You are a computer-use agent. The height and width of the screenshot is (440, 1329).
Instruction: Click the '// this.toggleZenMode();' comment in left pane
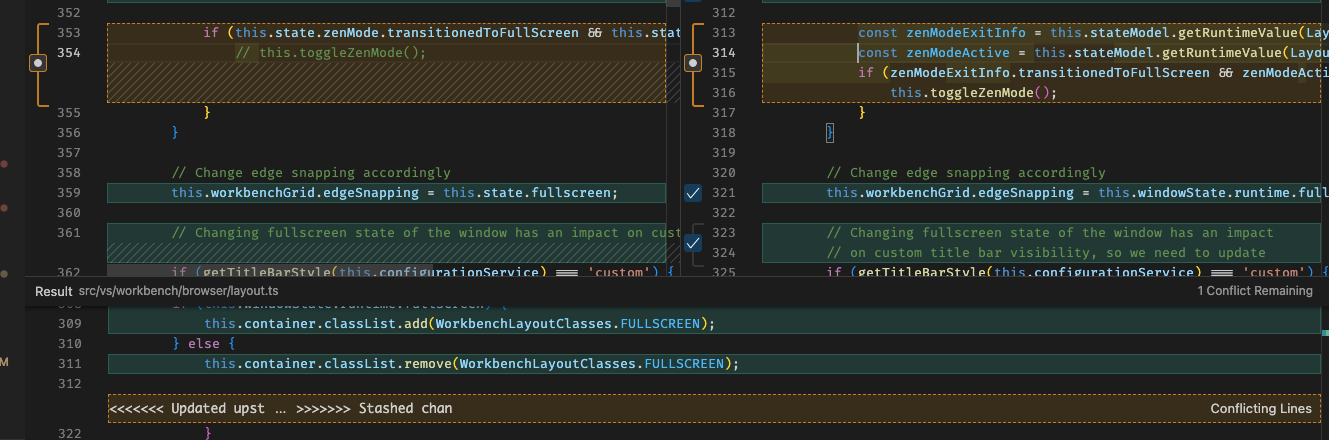tap(331, 53)
